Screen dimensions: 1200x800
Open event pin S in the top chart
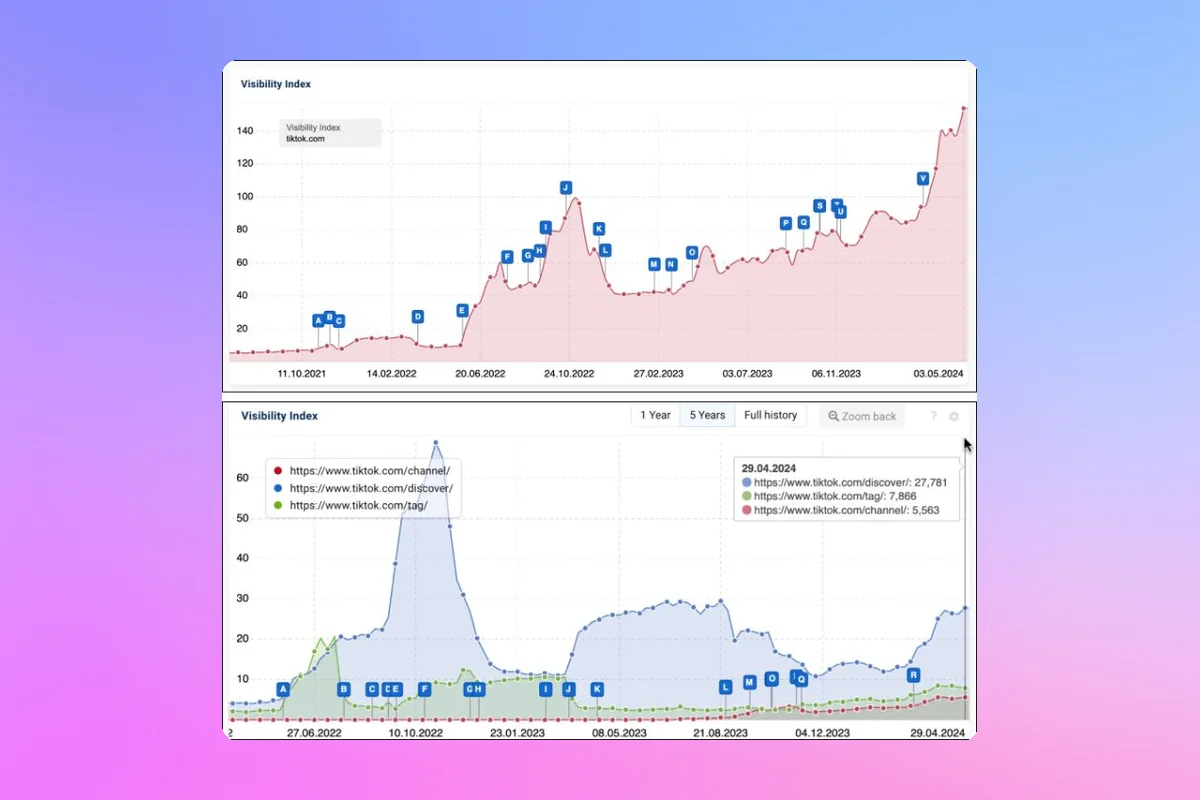click(x=820, y=206)
